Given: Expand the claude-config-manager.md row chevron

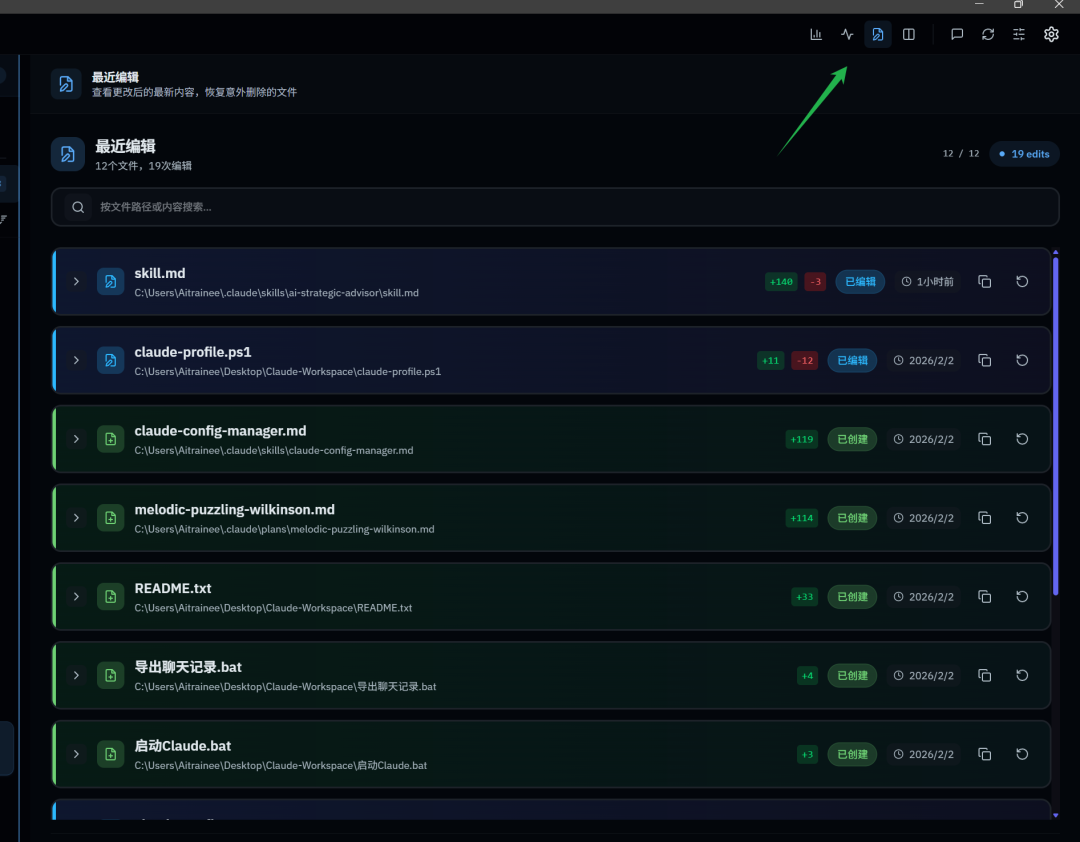Looking at the screenshot, I should point(76,439).
